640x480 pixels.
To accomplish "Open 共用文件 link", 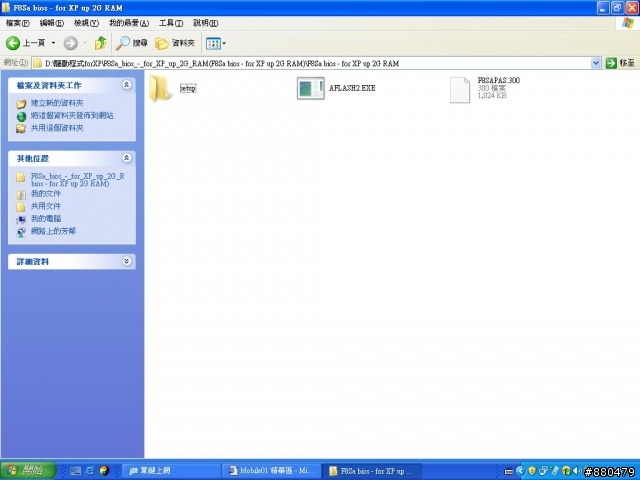I will [x=46, y=206].
